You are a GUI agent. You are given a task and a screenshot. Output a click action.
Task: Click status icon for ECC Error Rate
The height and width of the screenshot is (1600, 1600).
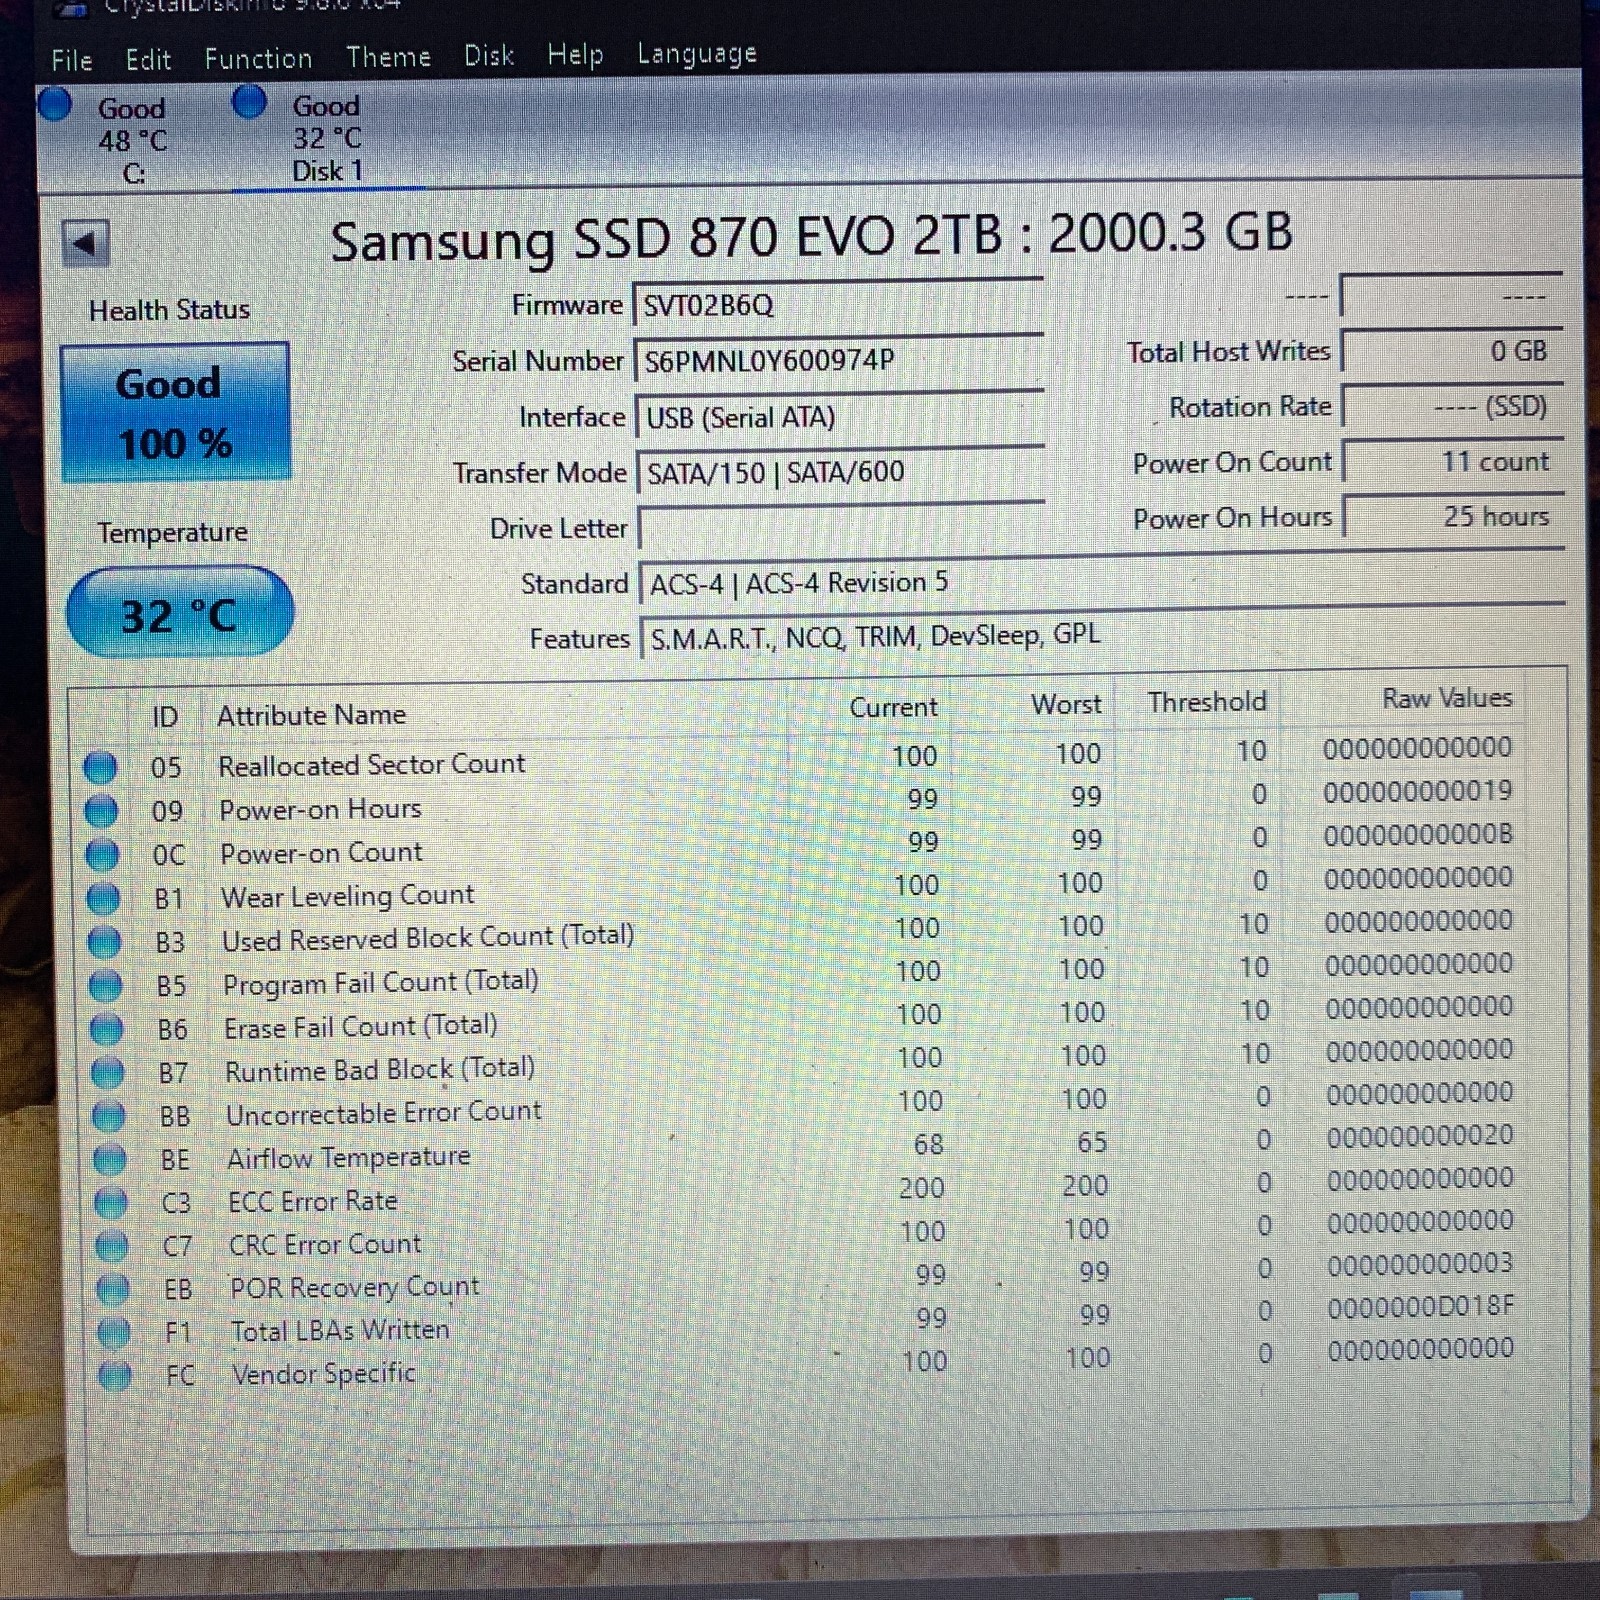(x=110, y=1203)
